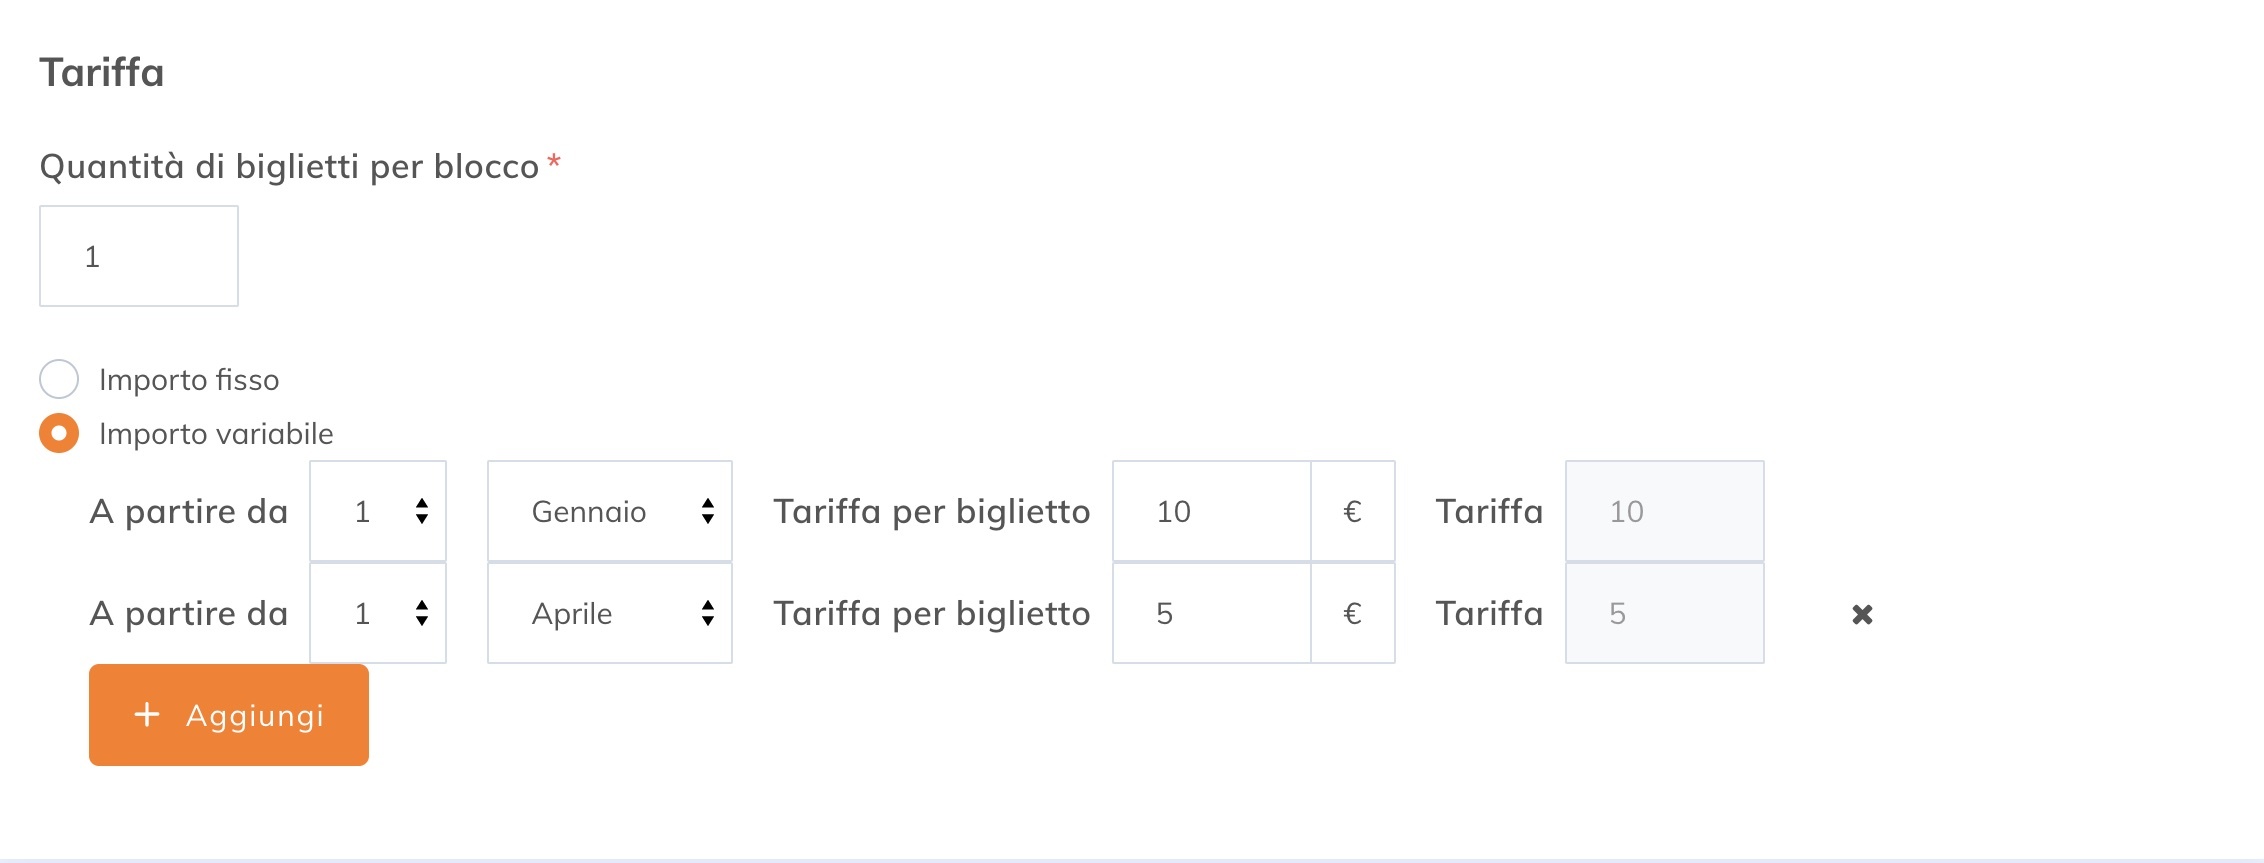Select the Importo fisso option
The height and width of the screenshot is (863, 2264).
click(60, 379)
